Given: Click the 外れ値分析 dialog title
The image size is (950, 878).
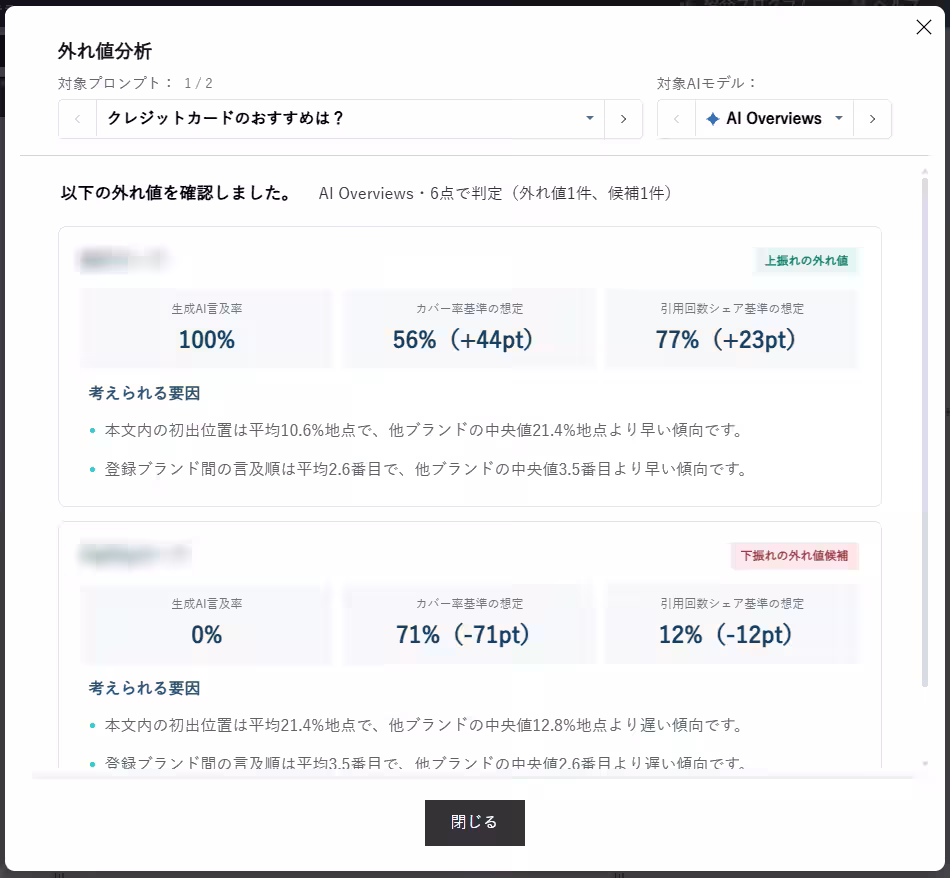Looking at the screenshot, I should 105,51.
